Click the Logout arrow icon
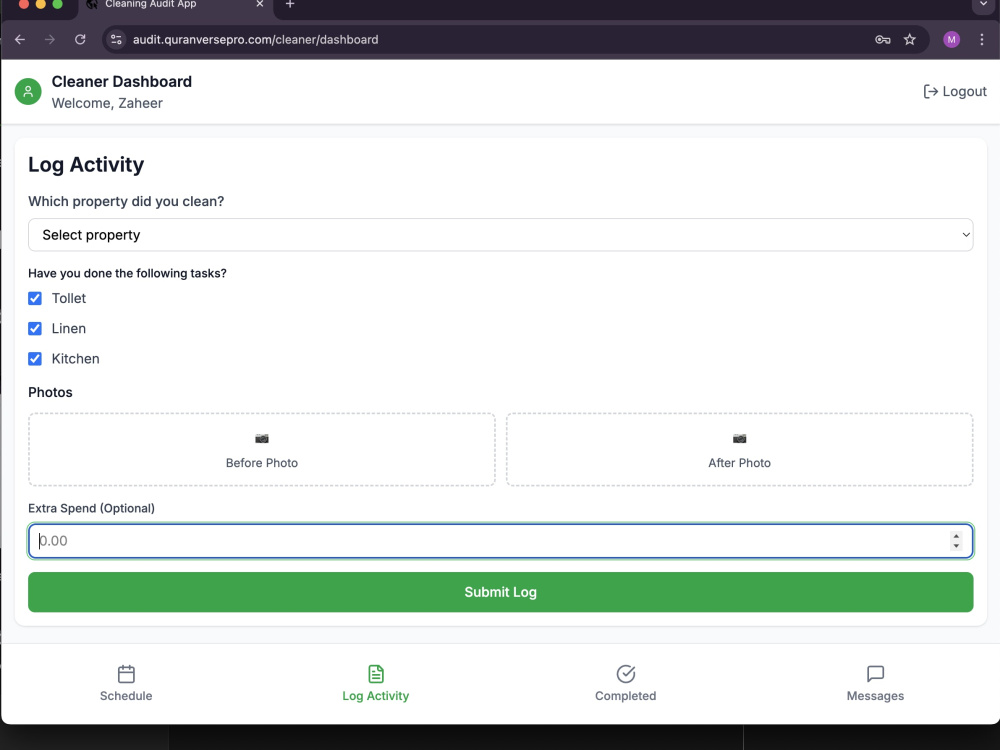The height and width of the screenshot is (750, 1000). tap(930, 92)
